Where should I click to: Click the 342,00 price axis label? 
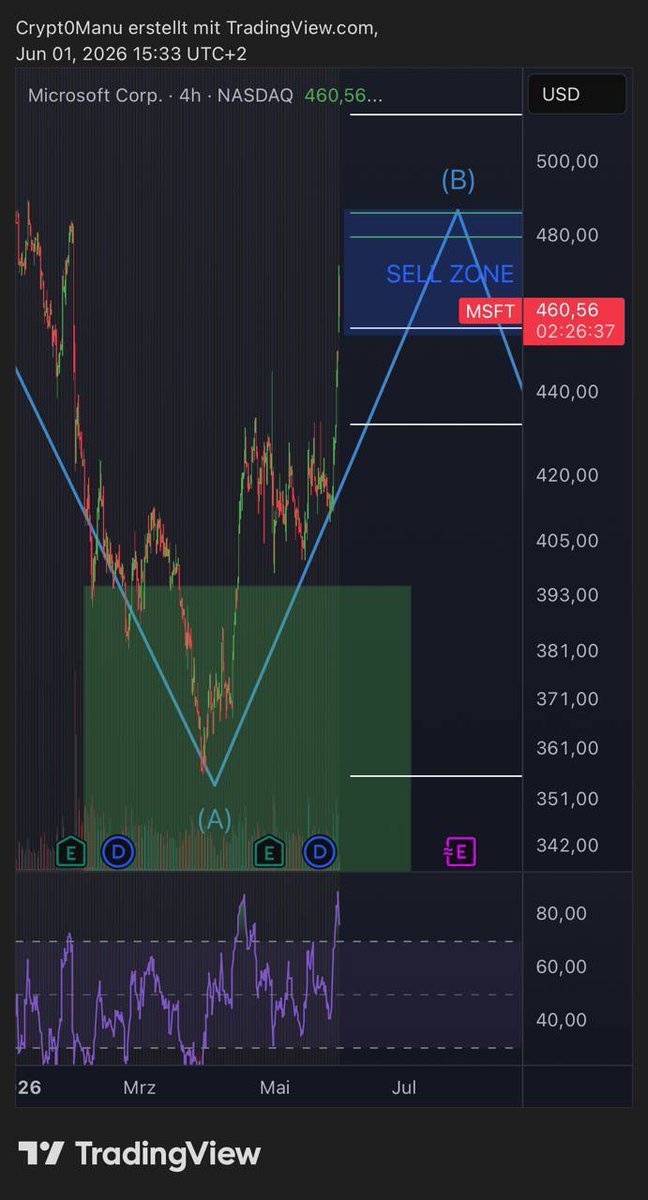coord(567,845)
